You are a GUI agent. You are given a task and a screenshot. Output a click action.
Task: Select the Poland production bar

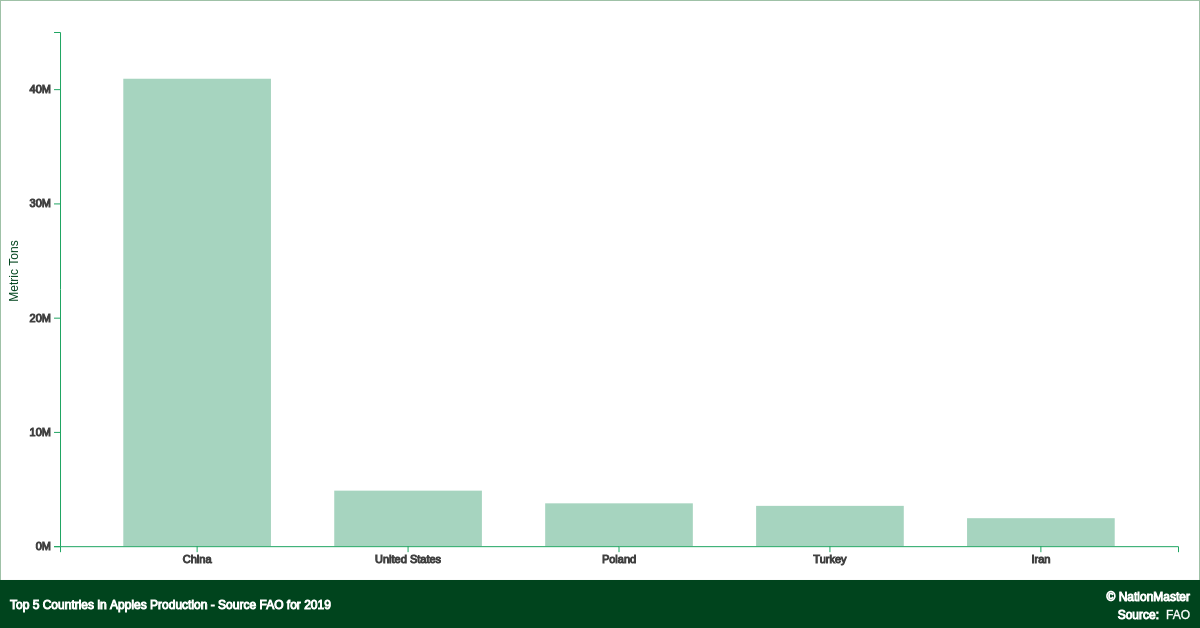pyautogui.click(x=619, y=522)
